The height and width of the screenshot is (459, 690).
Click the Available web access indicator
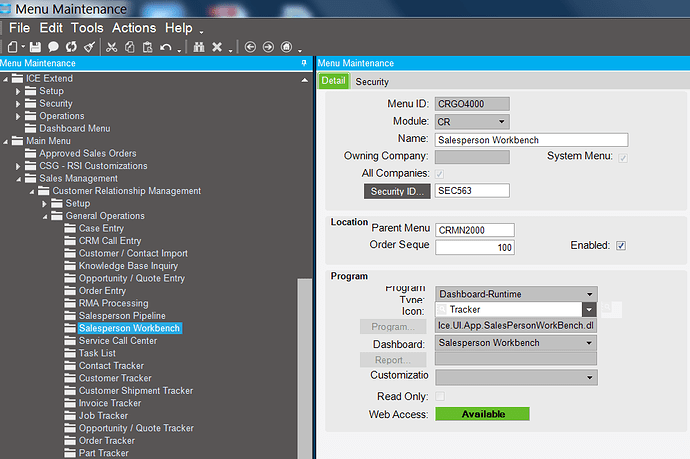[x=482, y=414]
